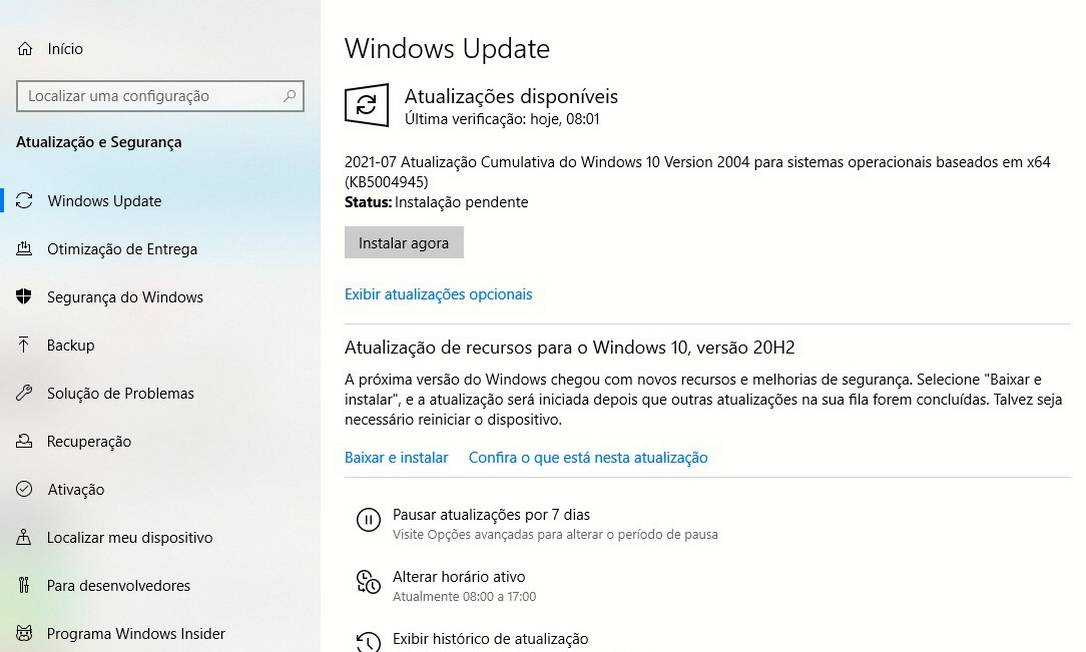1086x652 pixels.
Task: Open Confira o que está nesta atualização
Action: 588,457
